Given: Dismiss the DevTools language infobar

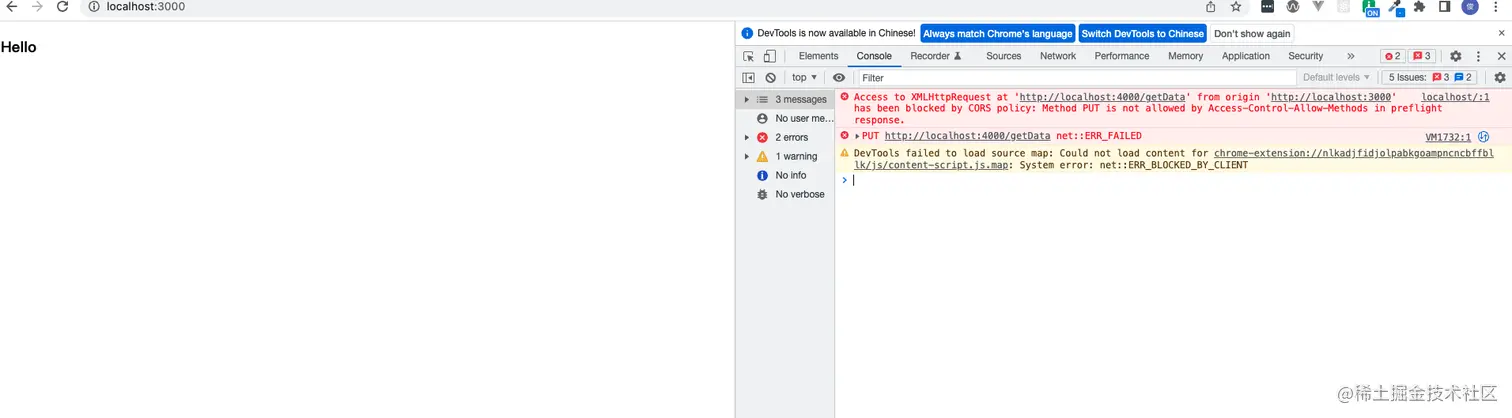Looking at the screenshot, I should point(1501,33).
